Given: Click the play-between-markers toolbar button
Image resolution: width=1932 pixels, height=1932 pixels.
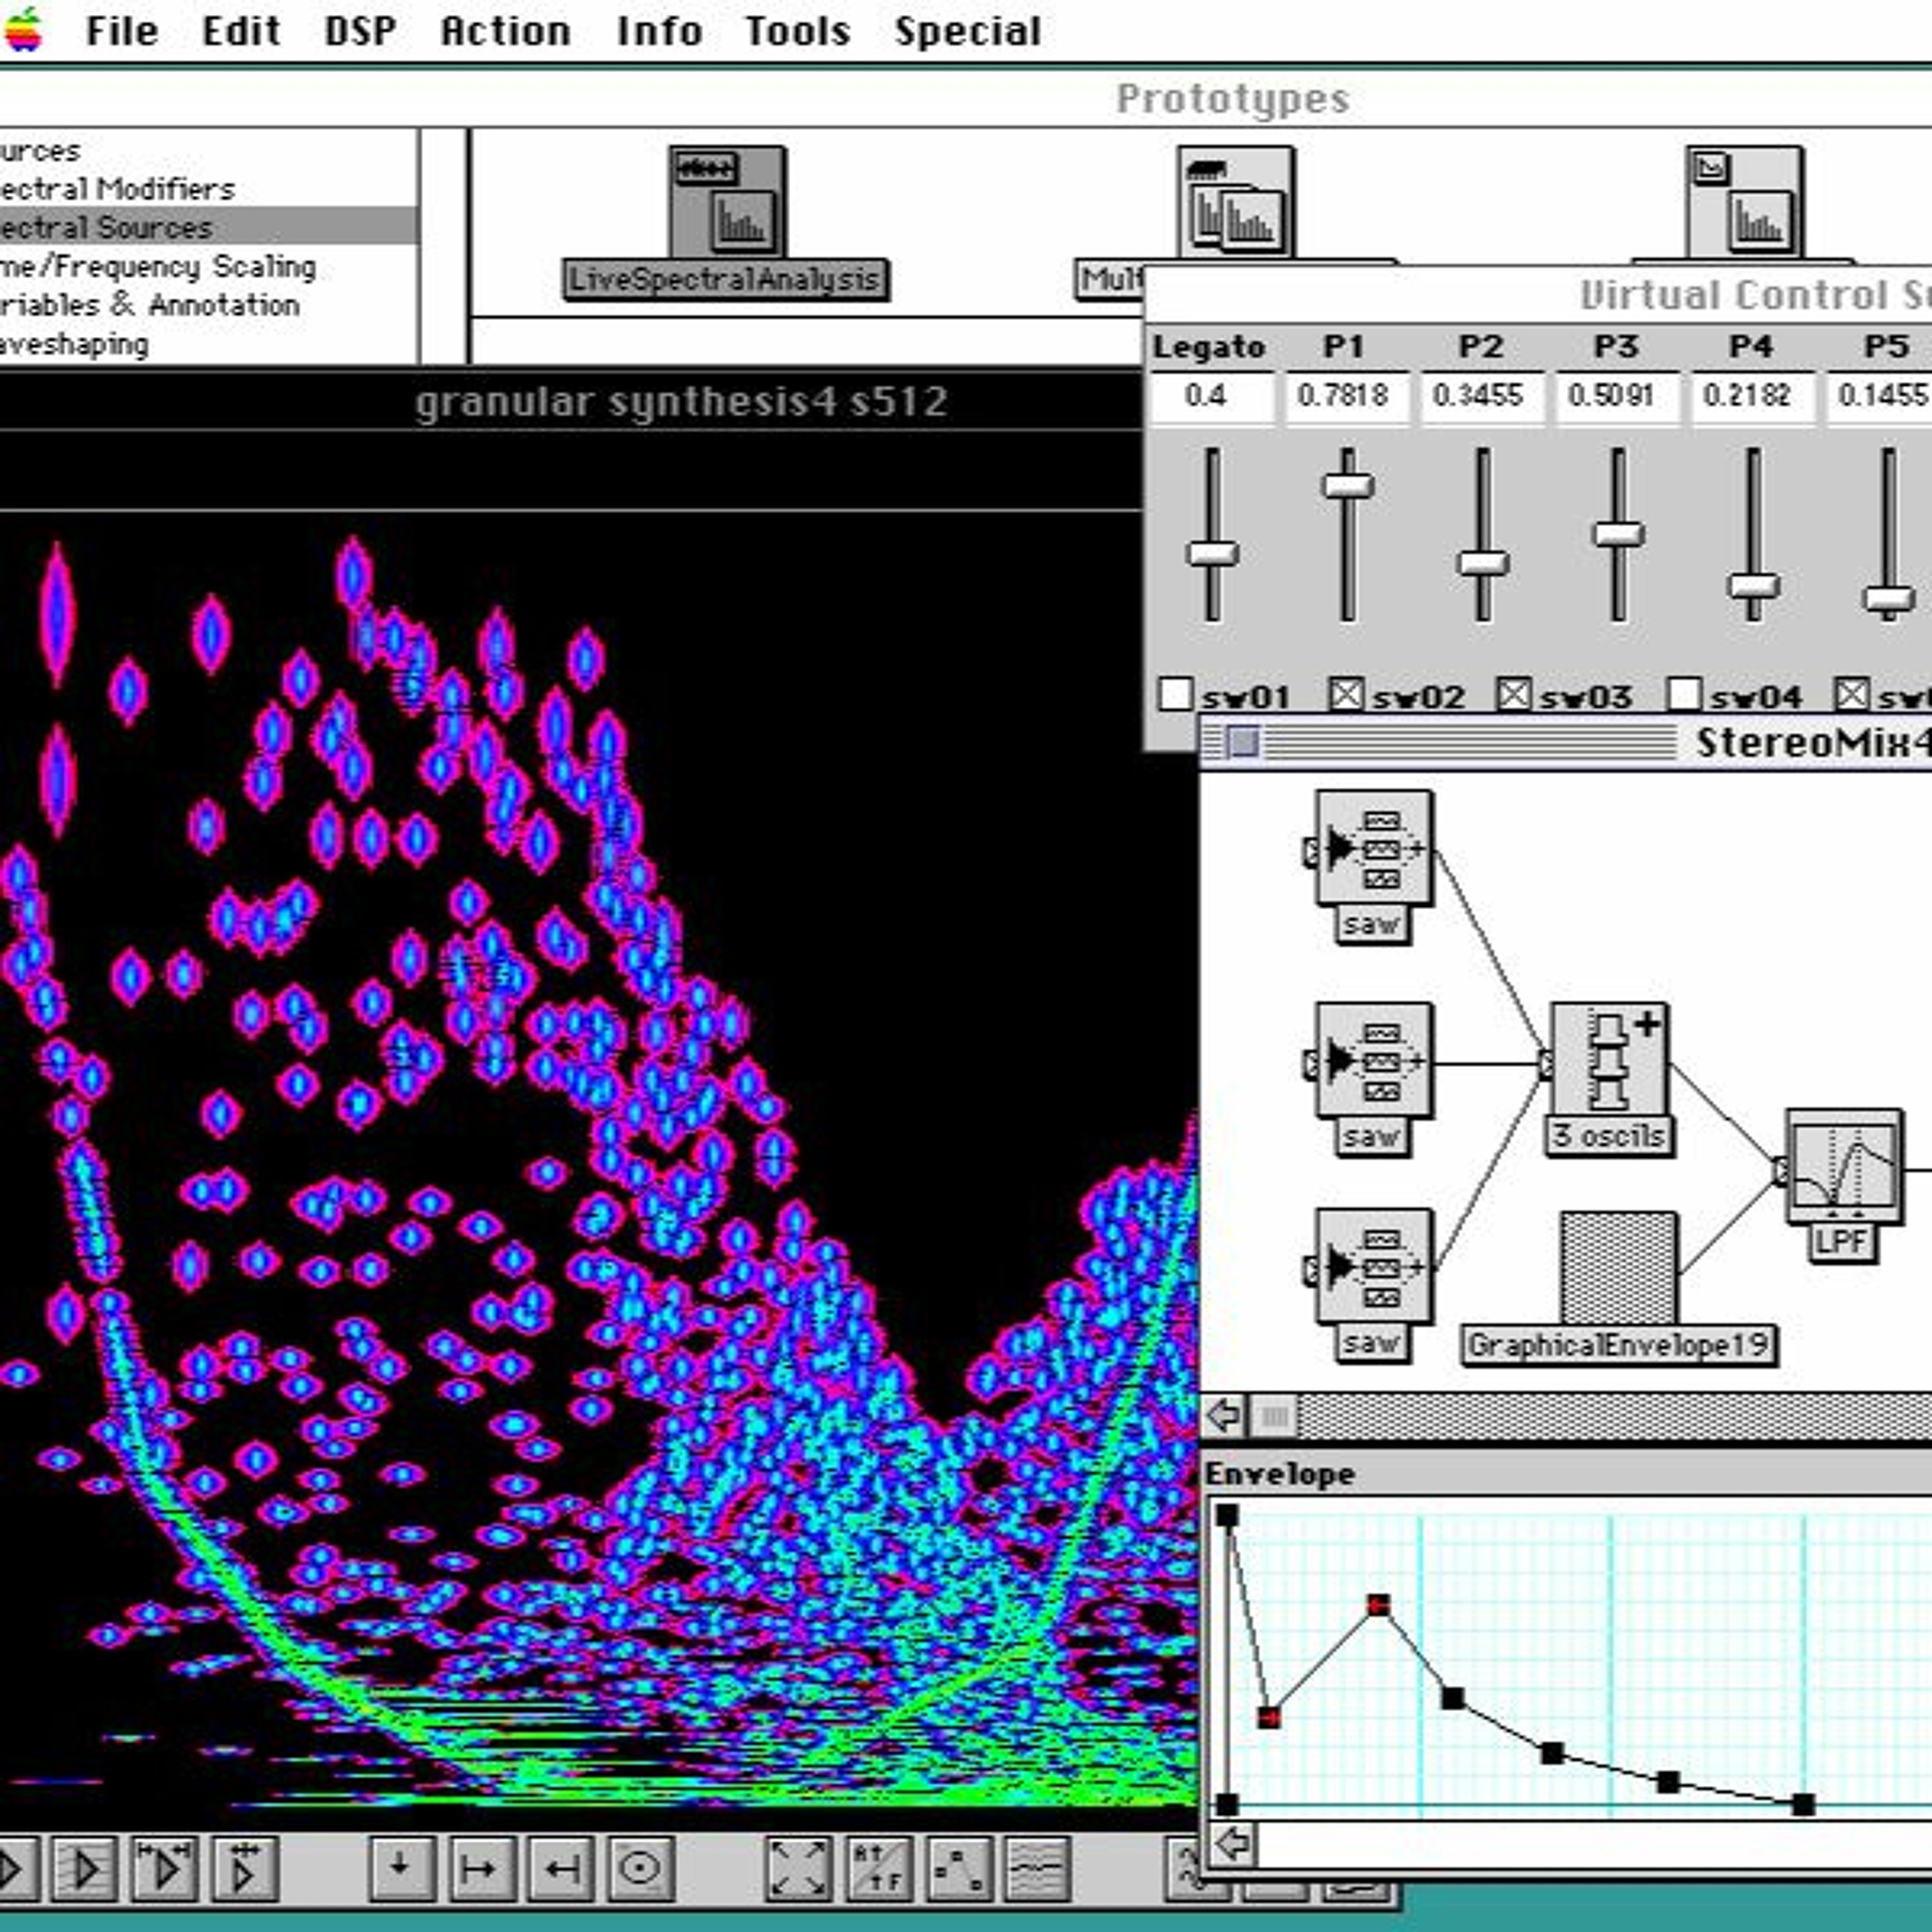Looking at the screenshot, I should click(x=164, y=1868).
